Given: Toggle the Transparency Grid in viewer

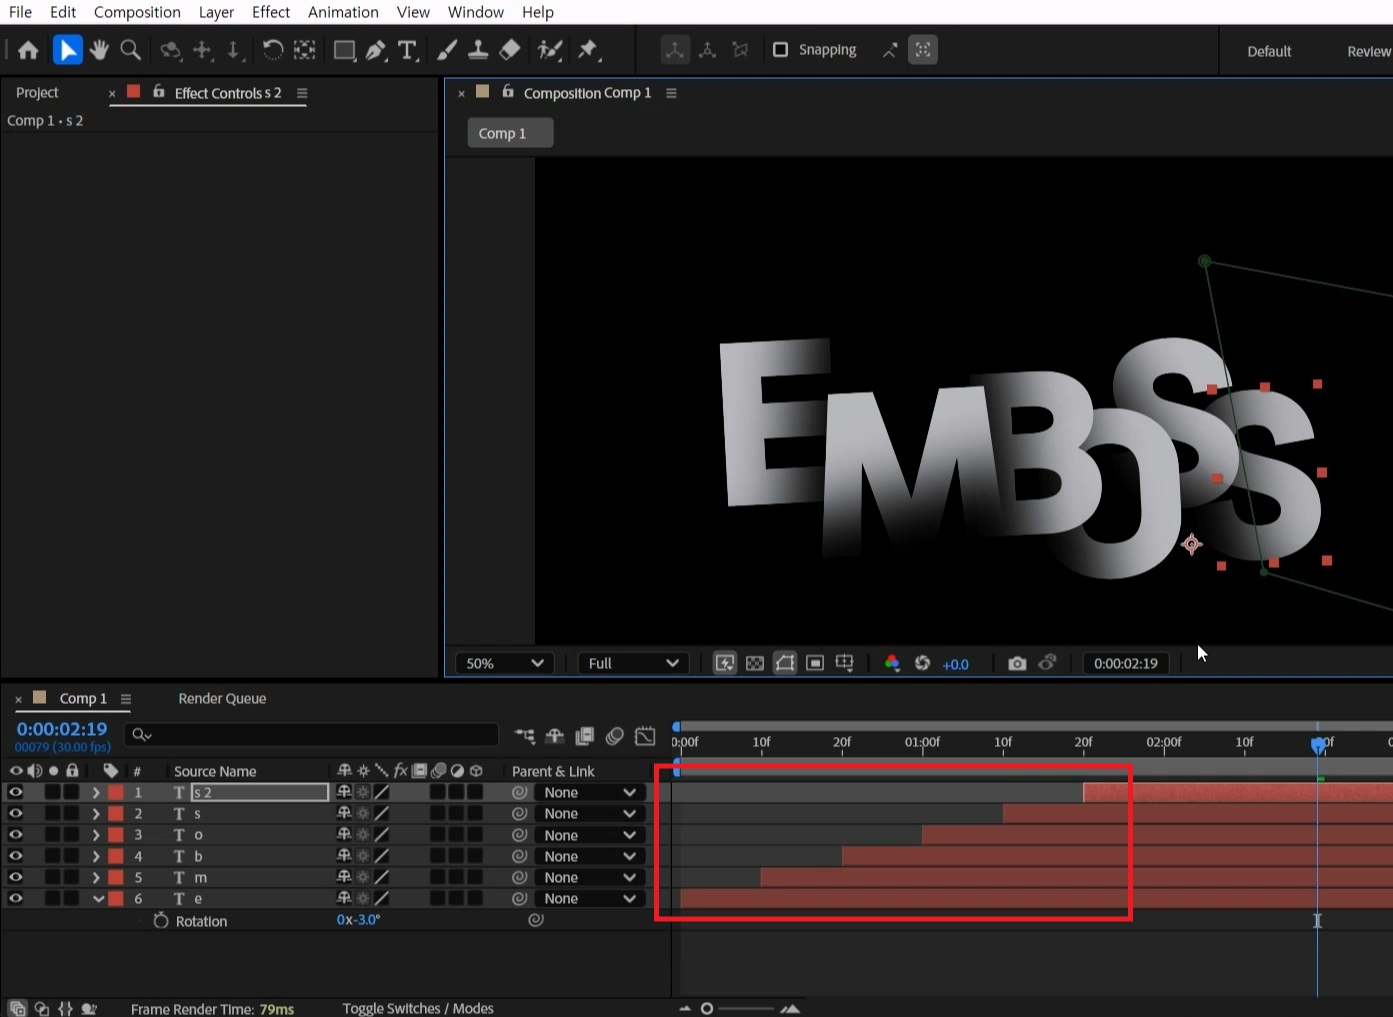Looking at the screenshot, I should coord(755,663).
